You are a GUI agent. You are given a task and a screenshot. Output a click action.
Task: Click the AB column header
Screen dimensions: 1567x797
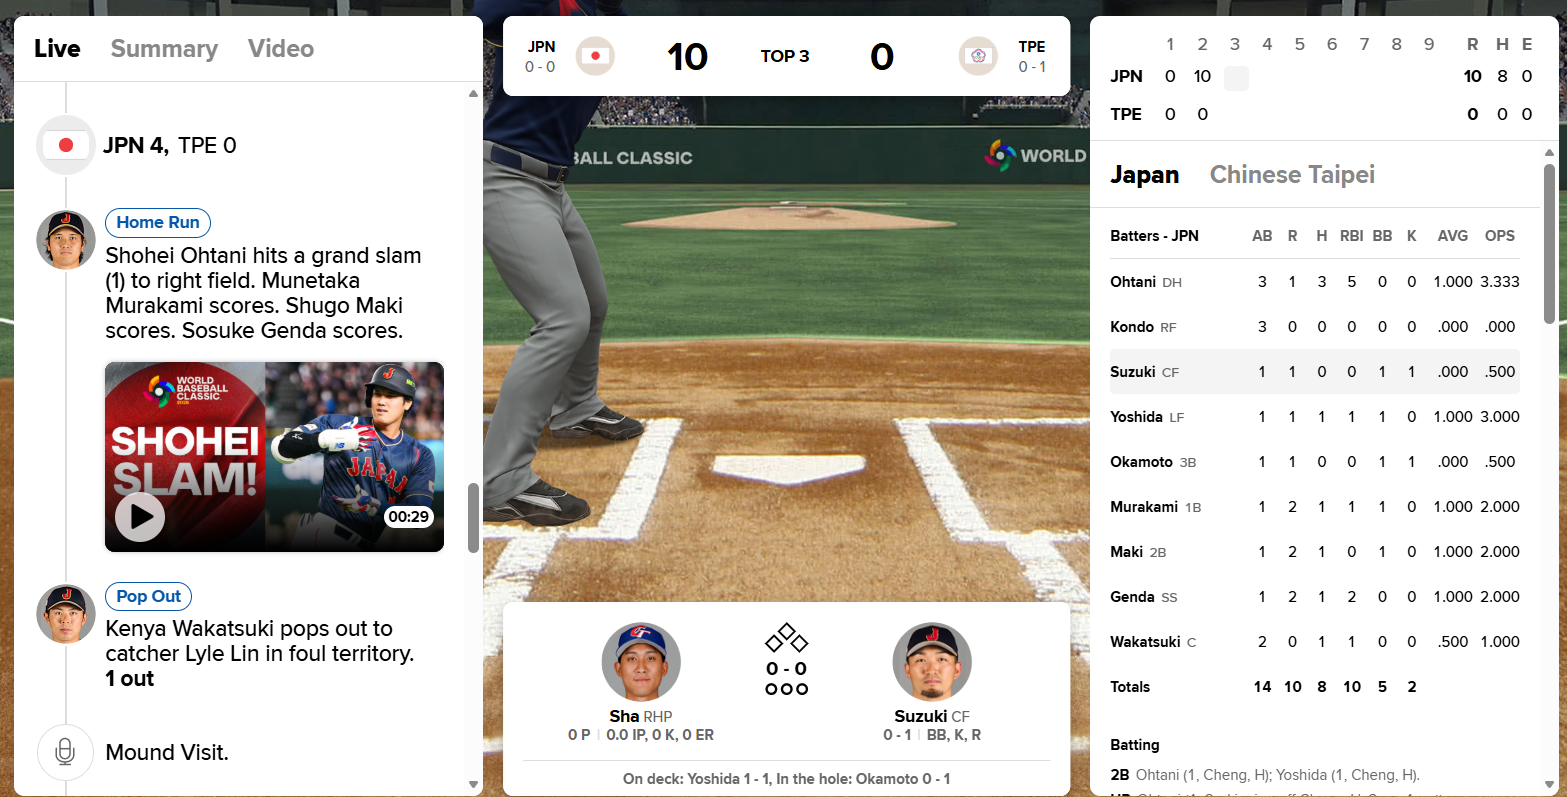1262,236
